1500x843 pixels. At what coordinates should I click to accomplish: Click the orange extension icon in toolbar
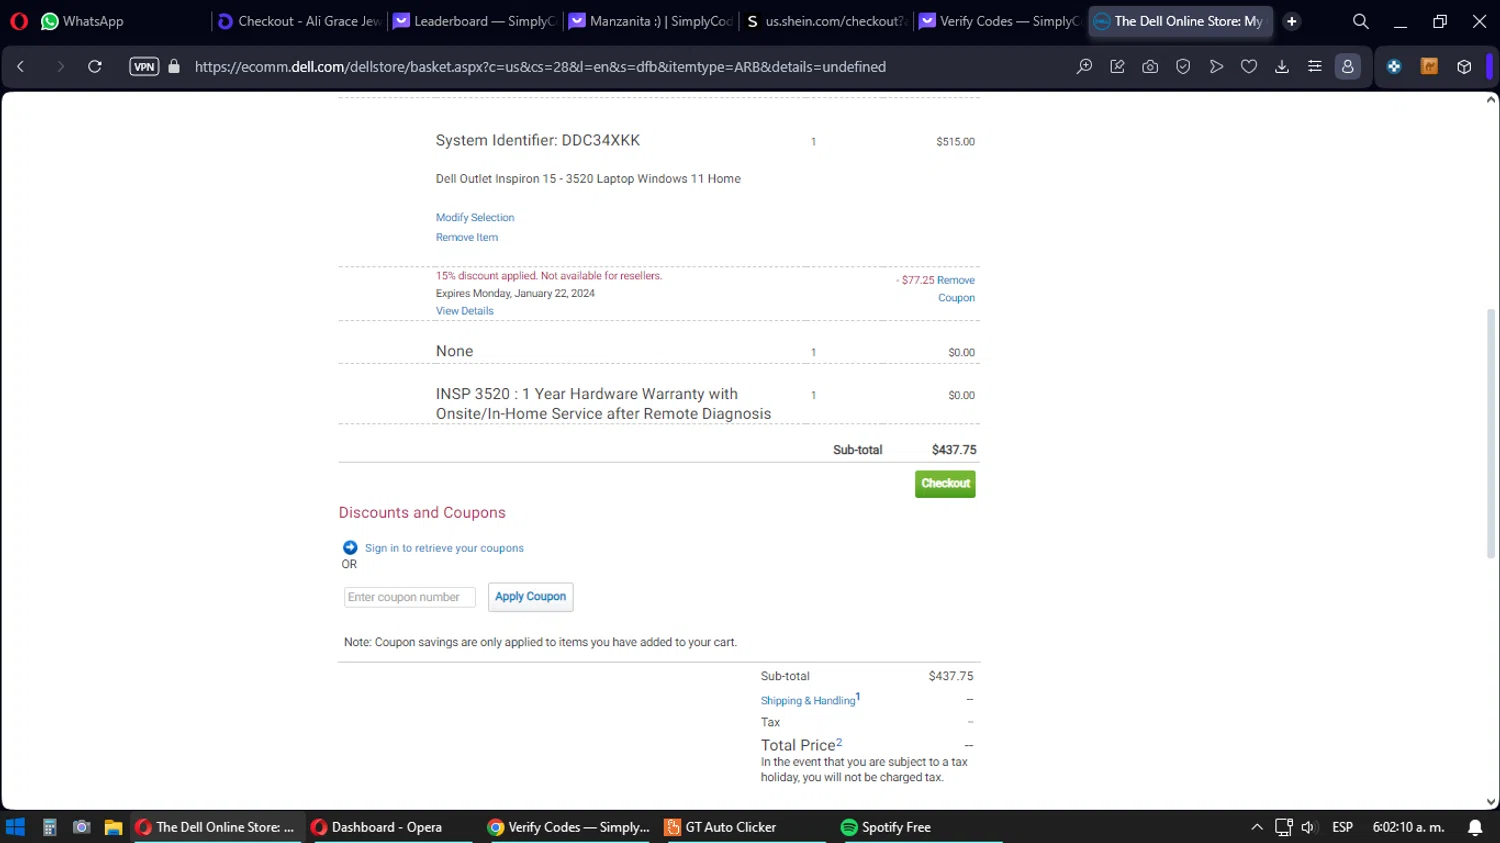[x=1429, y=66]
